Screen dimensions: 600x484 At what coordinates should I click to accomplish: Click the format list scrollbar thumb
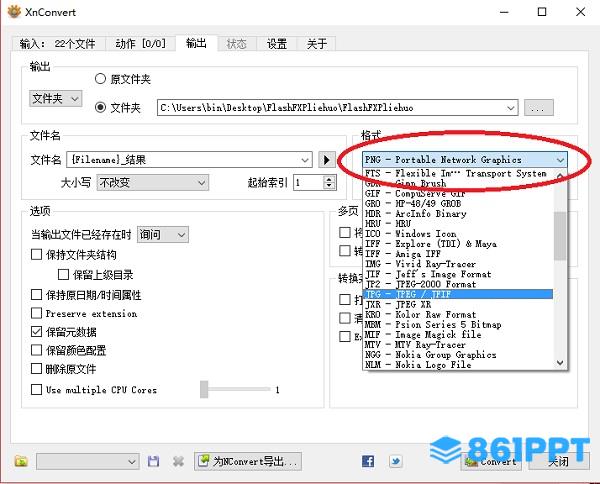(560, 236)
